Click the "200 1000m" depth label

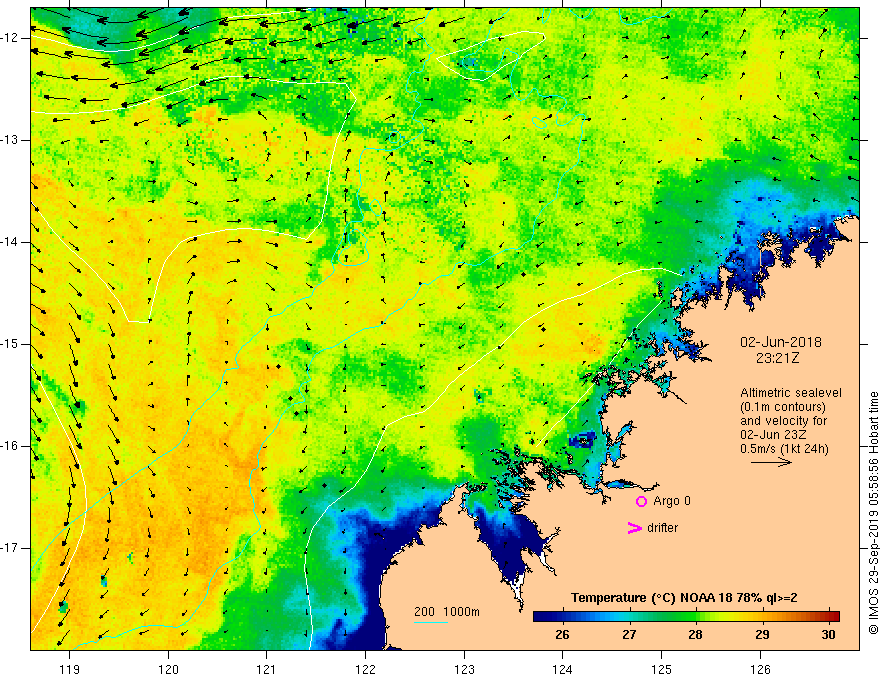(447, 612)
